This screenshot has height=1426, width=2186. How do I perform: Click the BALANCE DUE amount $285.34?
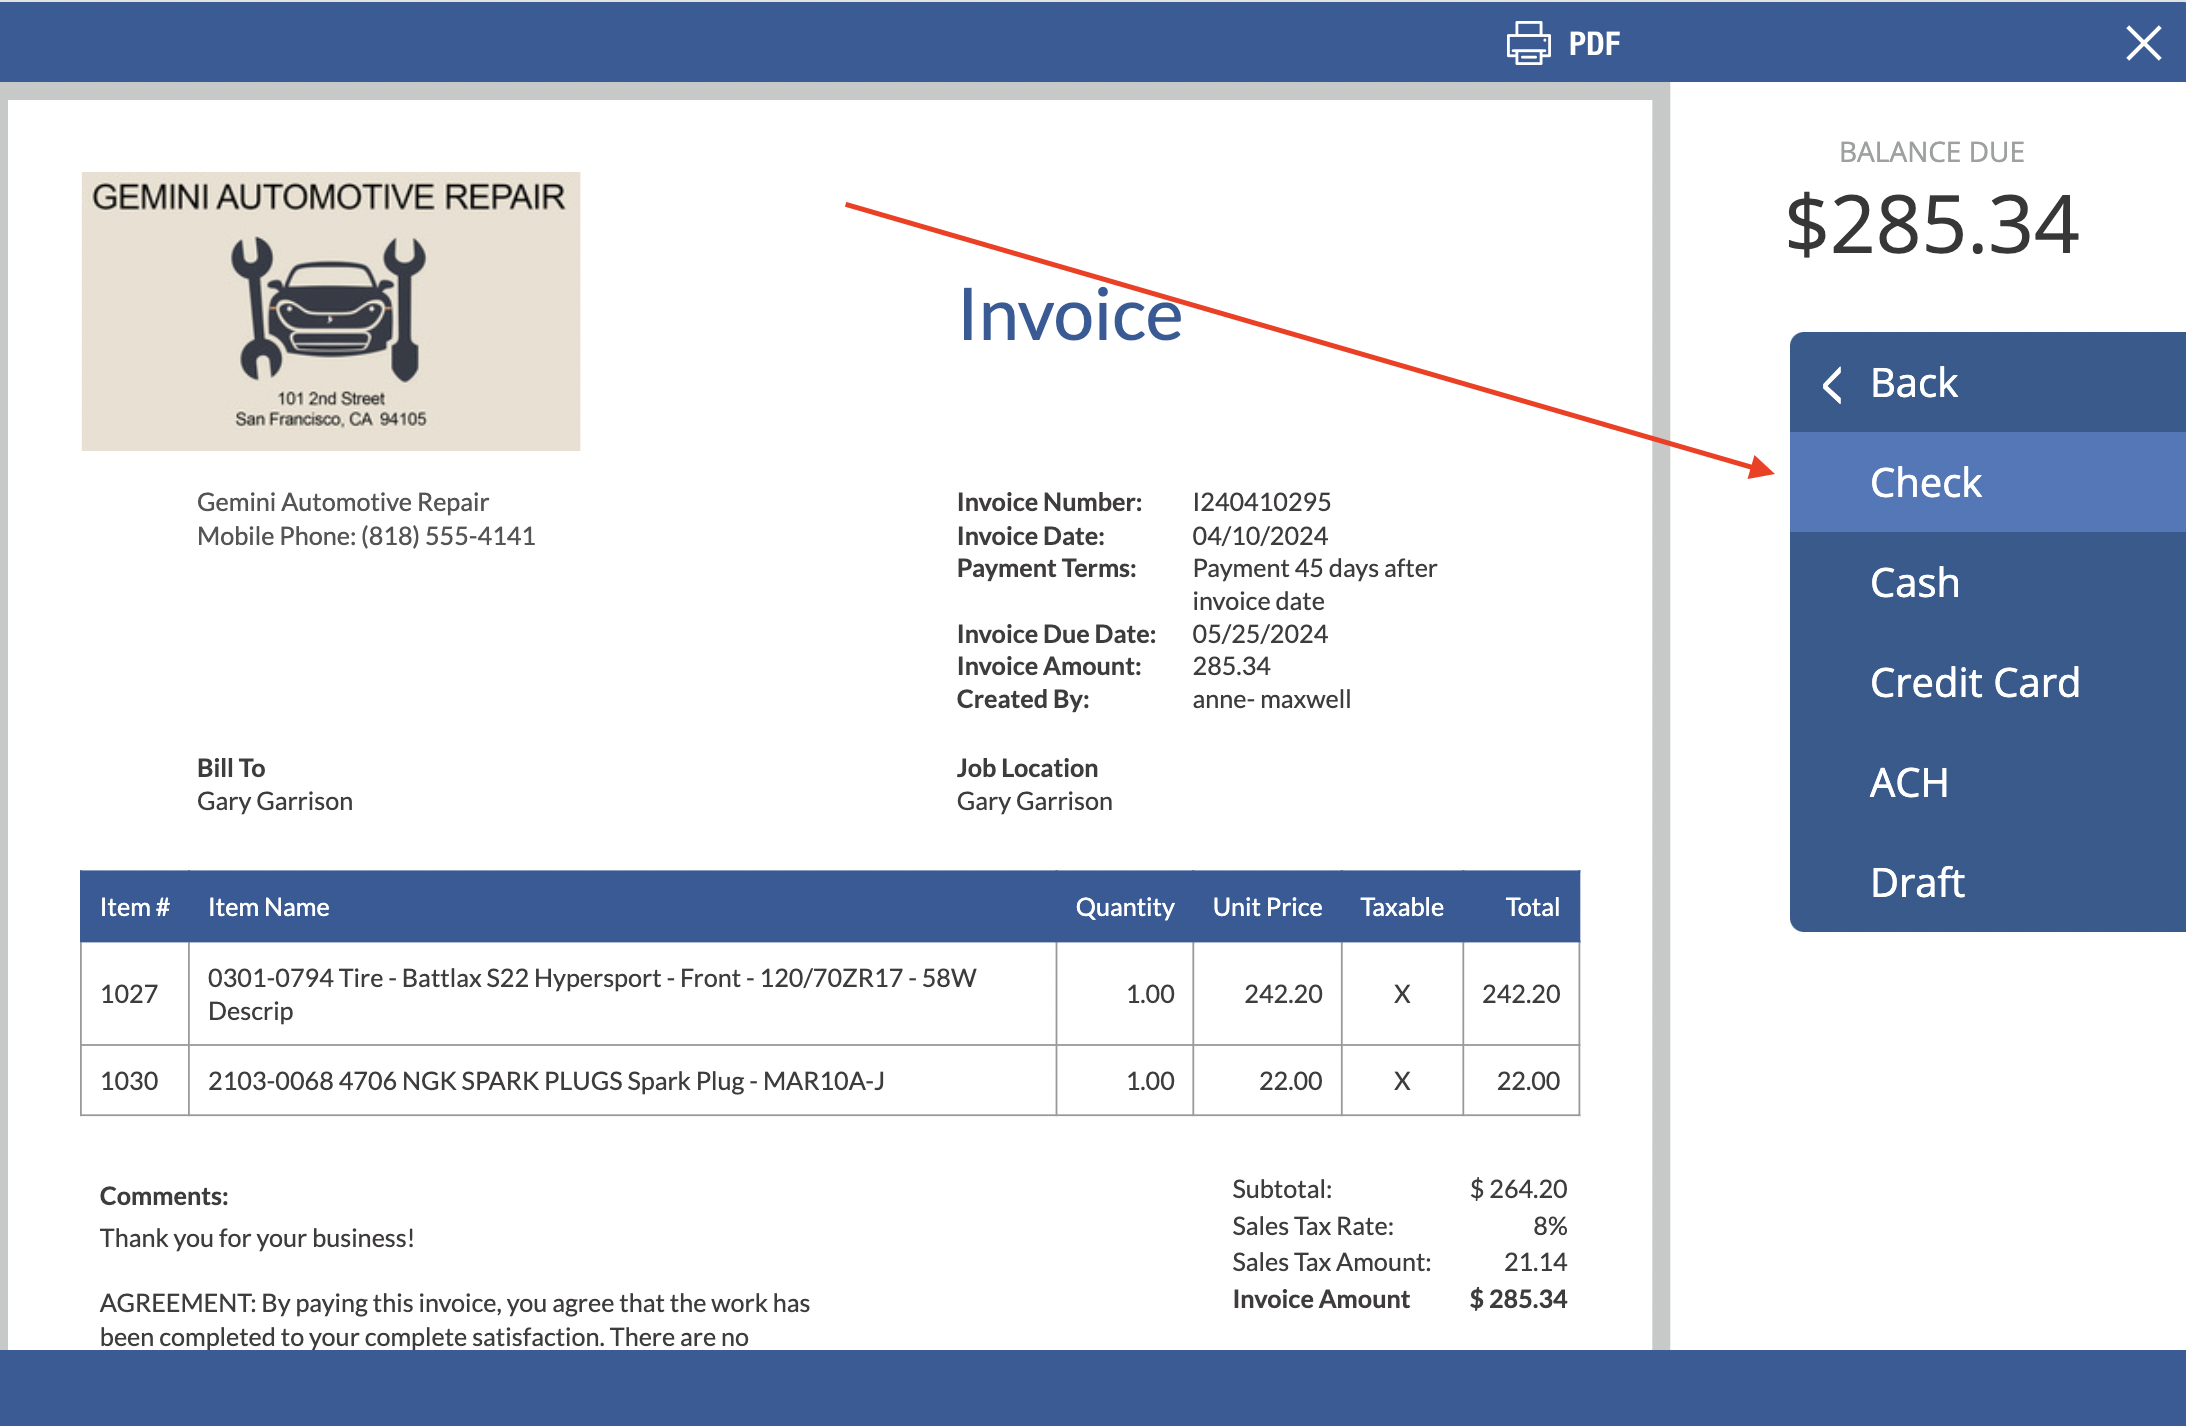(1933, 222)
